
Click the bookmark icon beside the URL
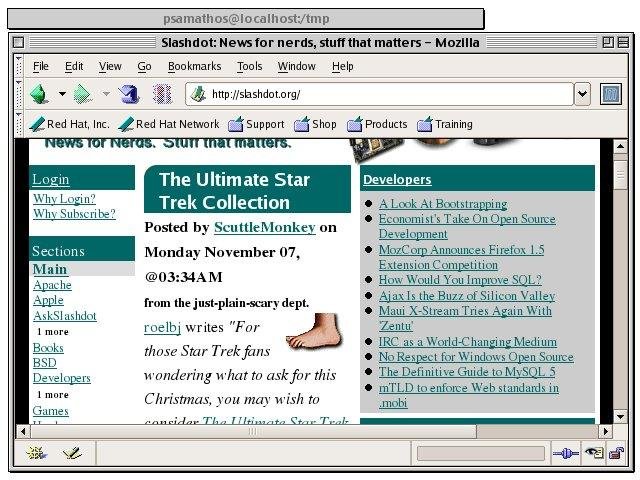tap(198, 94)
